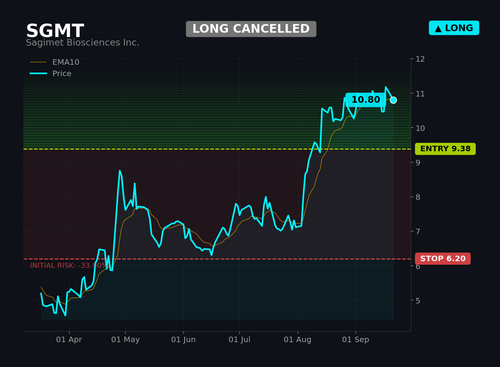The image size is (500, 367).
Task: Click the triangle arrow in LONG badge
Action: [x=438, y=29]
